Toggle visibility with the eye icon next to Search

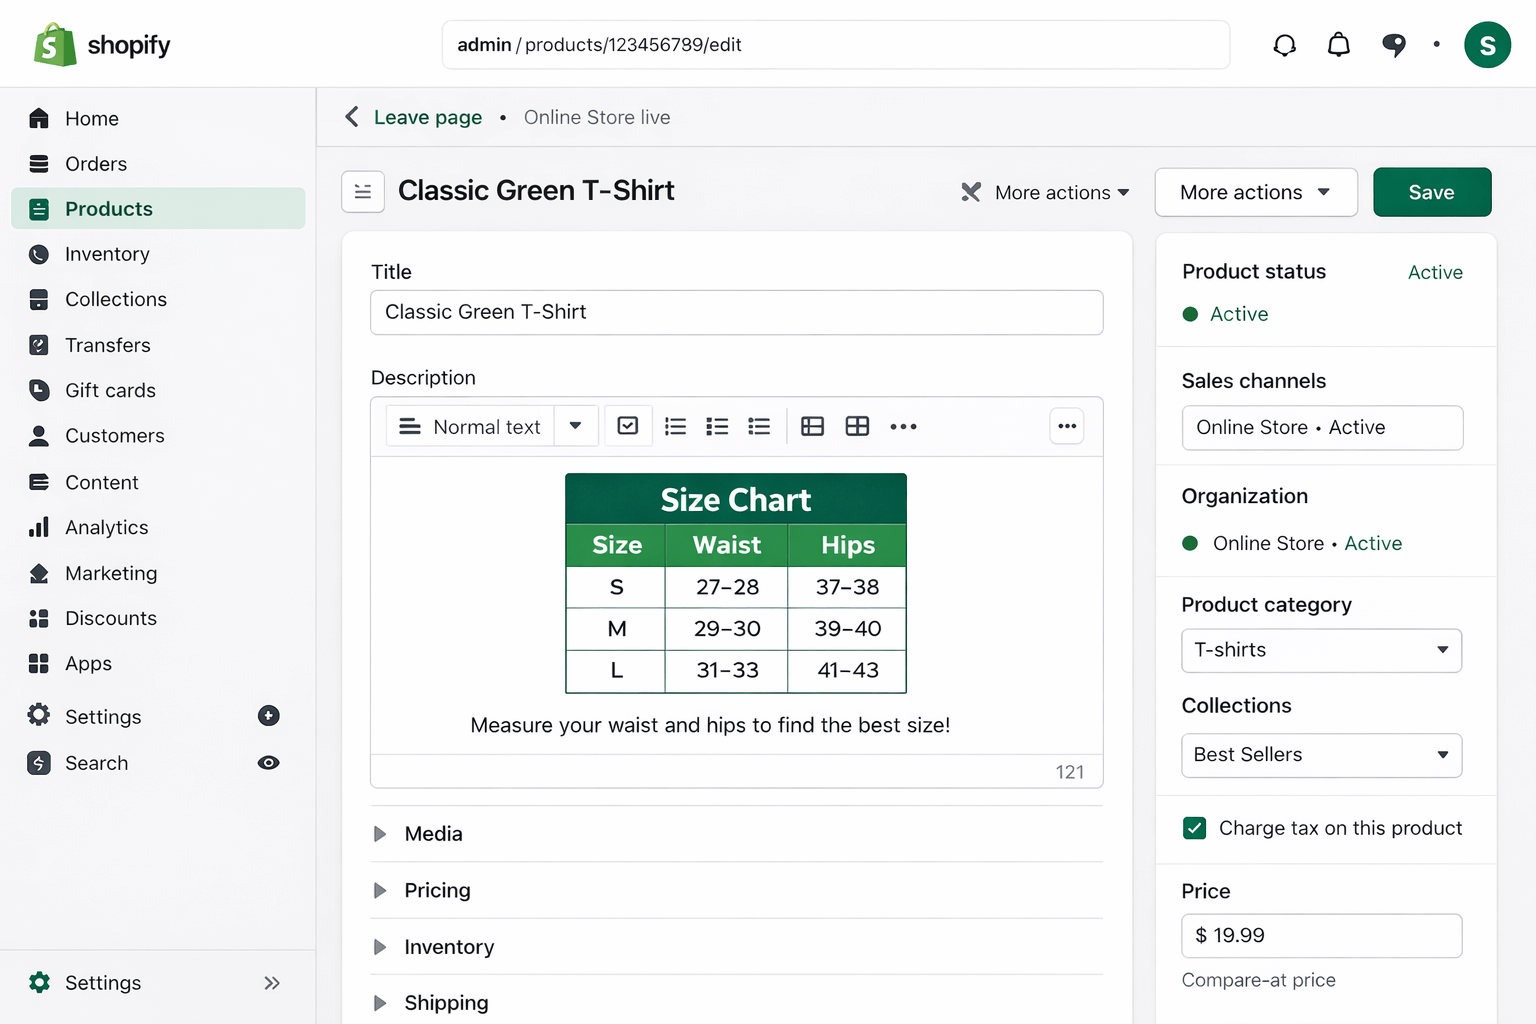268,762
